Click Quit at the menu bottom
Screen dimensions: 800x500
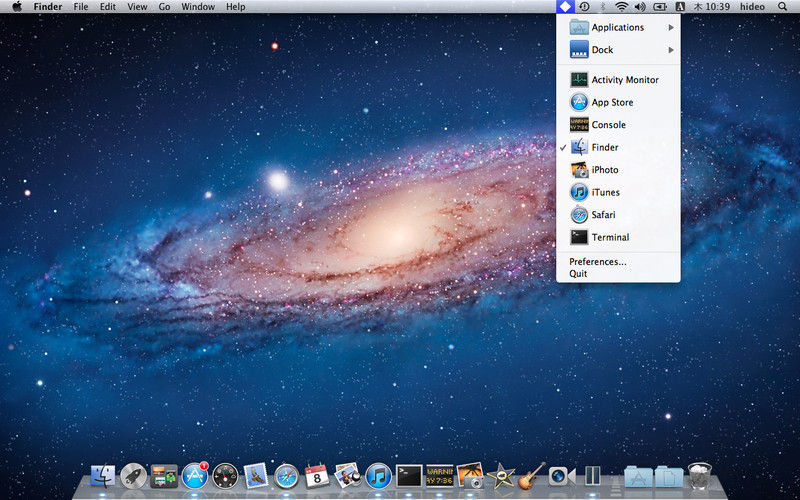point(579,274)
